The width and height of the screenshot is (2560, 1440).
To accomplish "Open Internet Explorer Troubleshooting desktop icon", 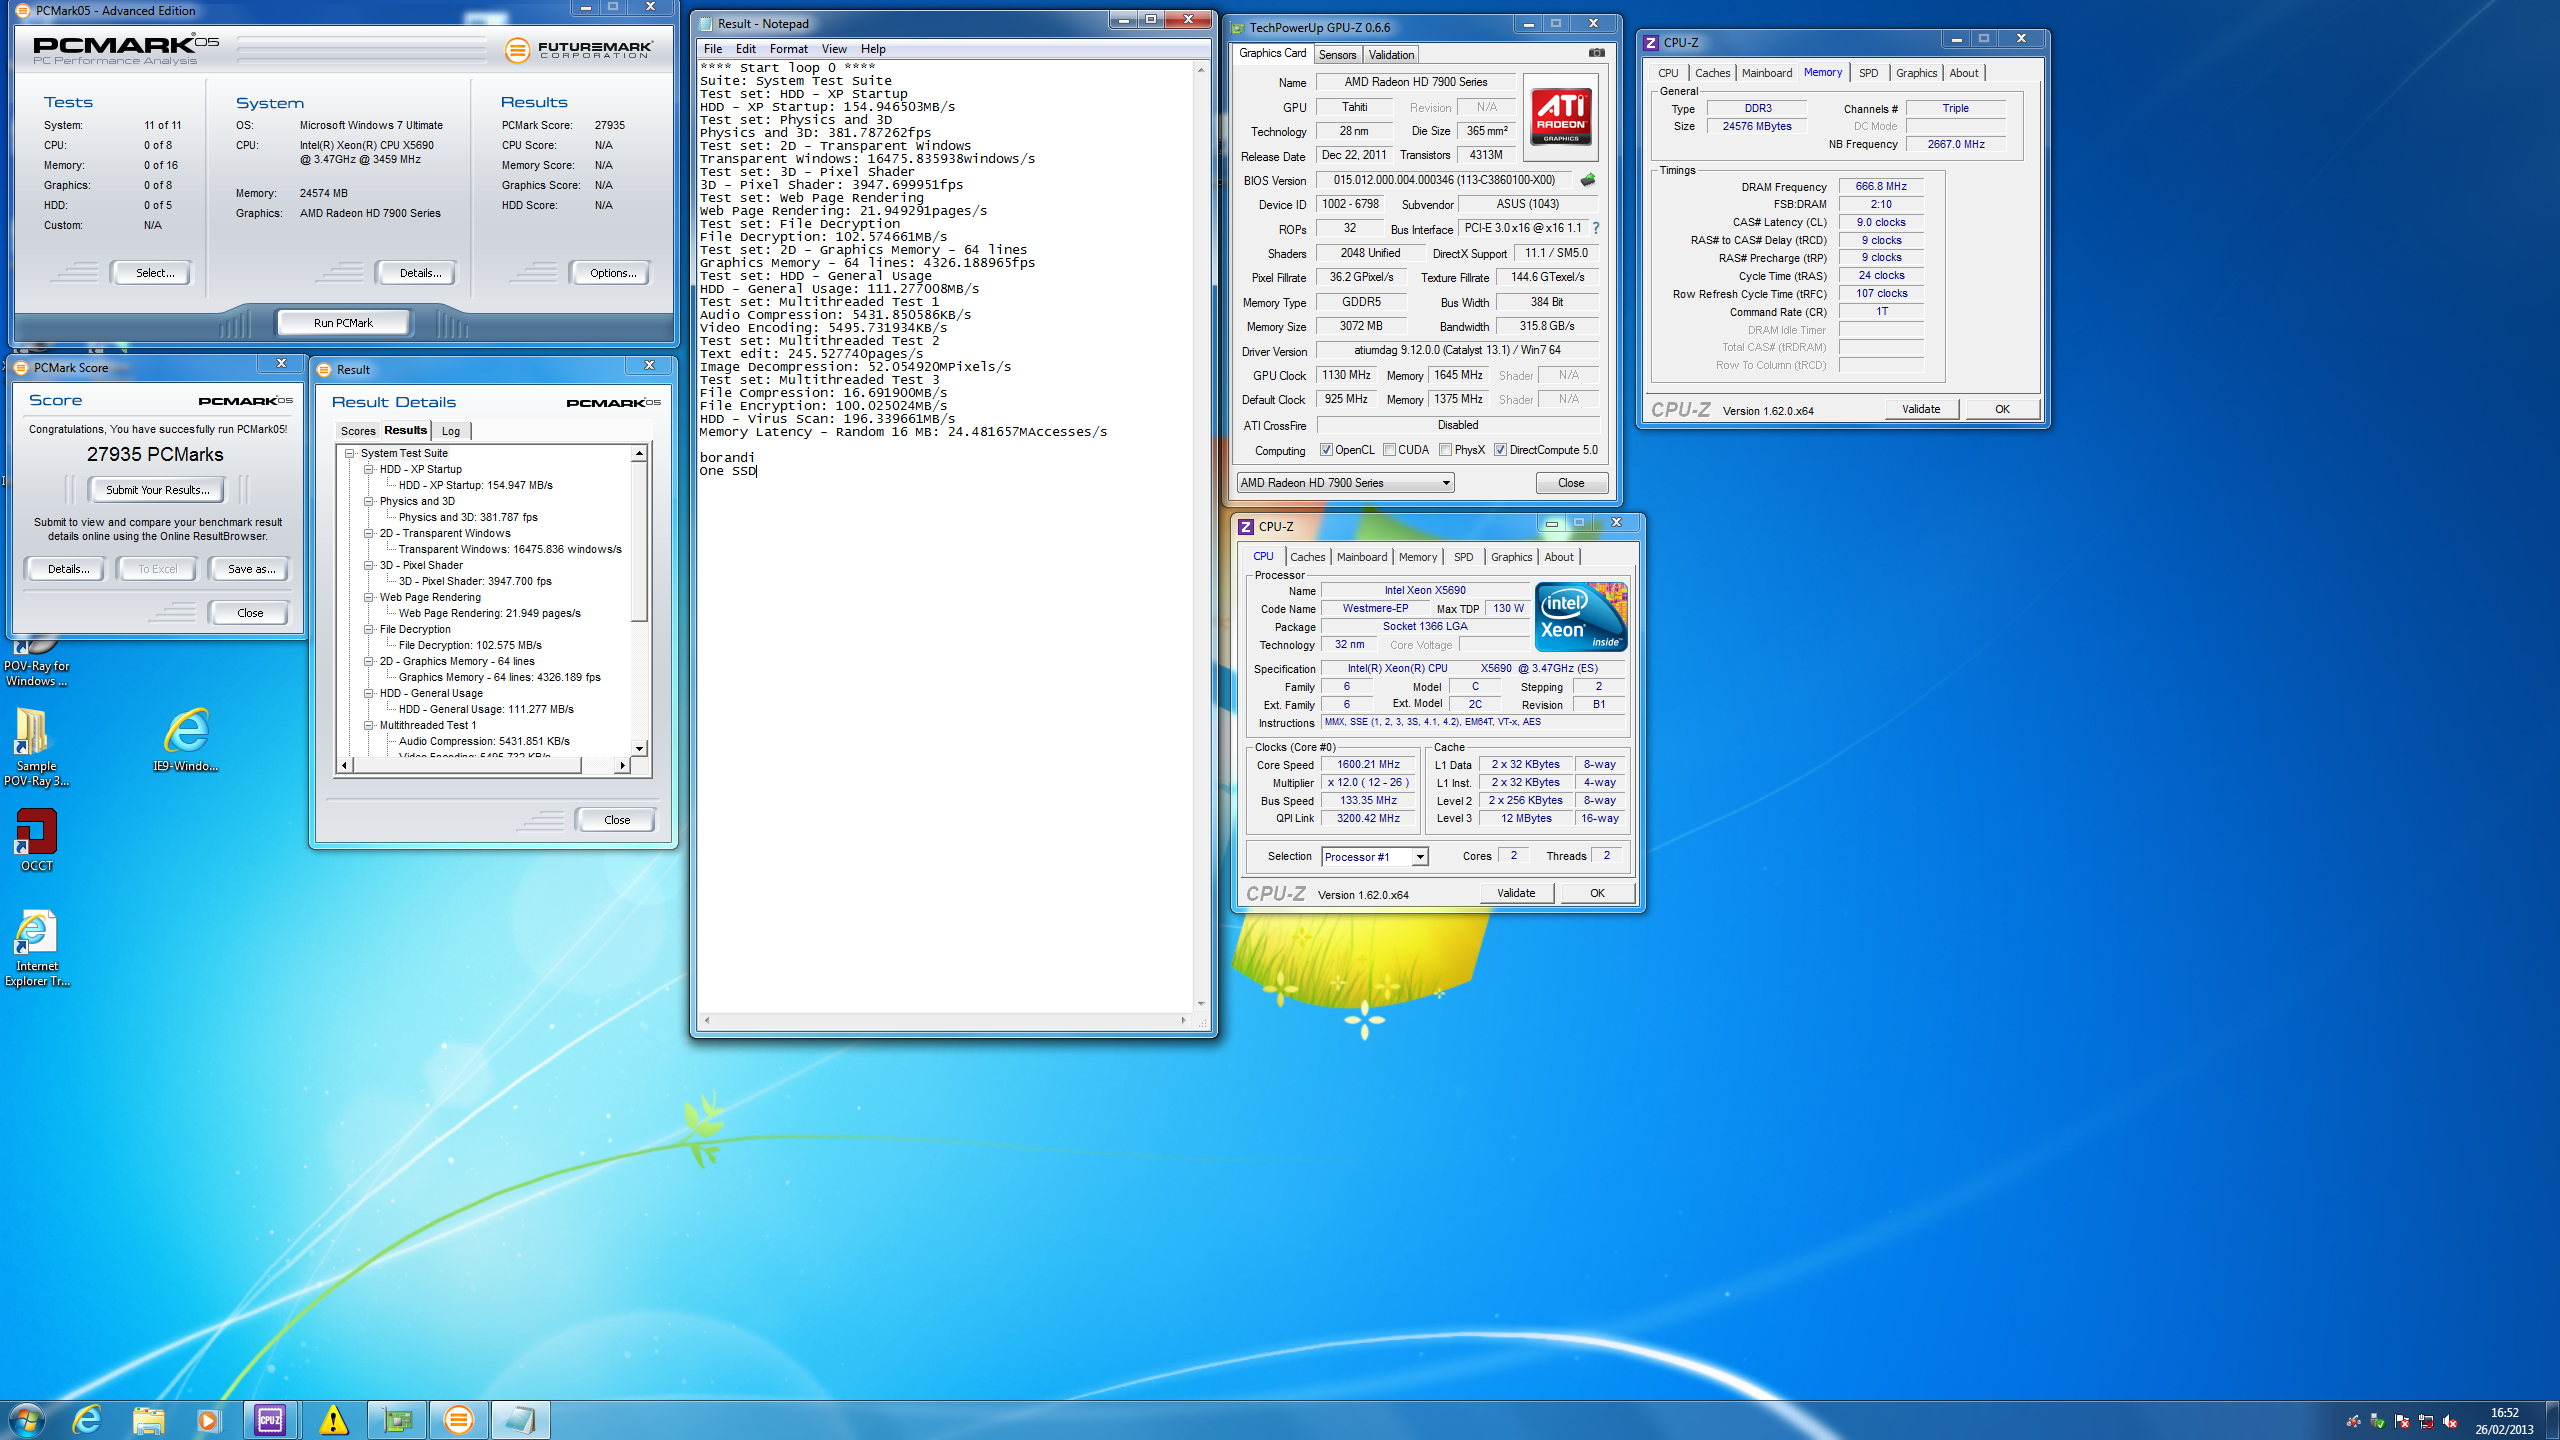I will tap(36, 948).
